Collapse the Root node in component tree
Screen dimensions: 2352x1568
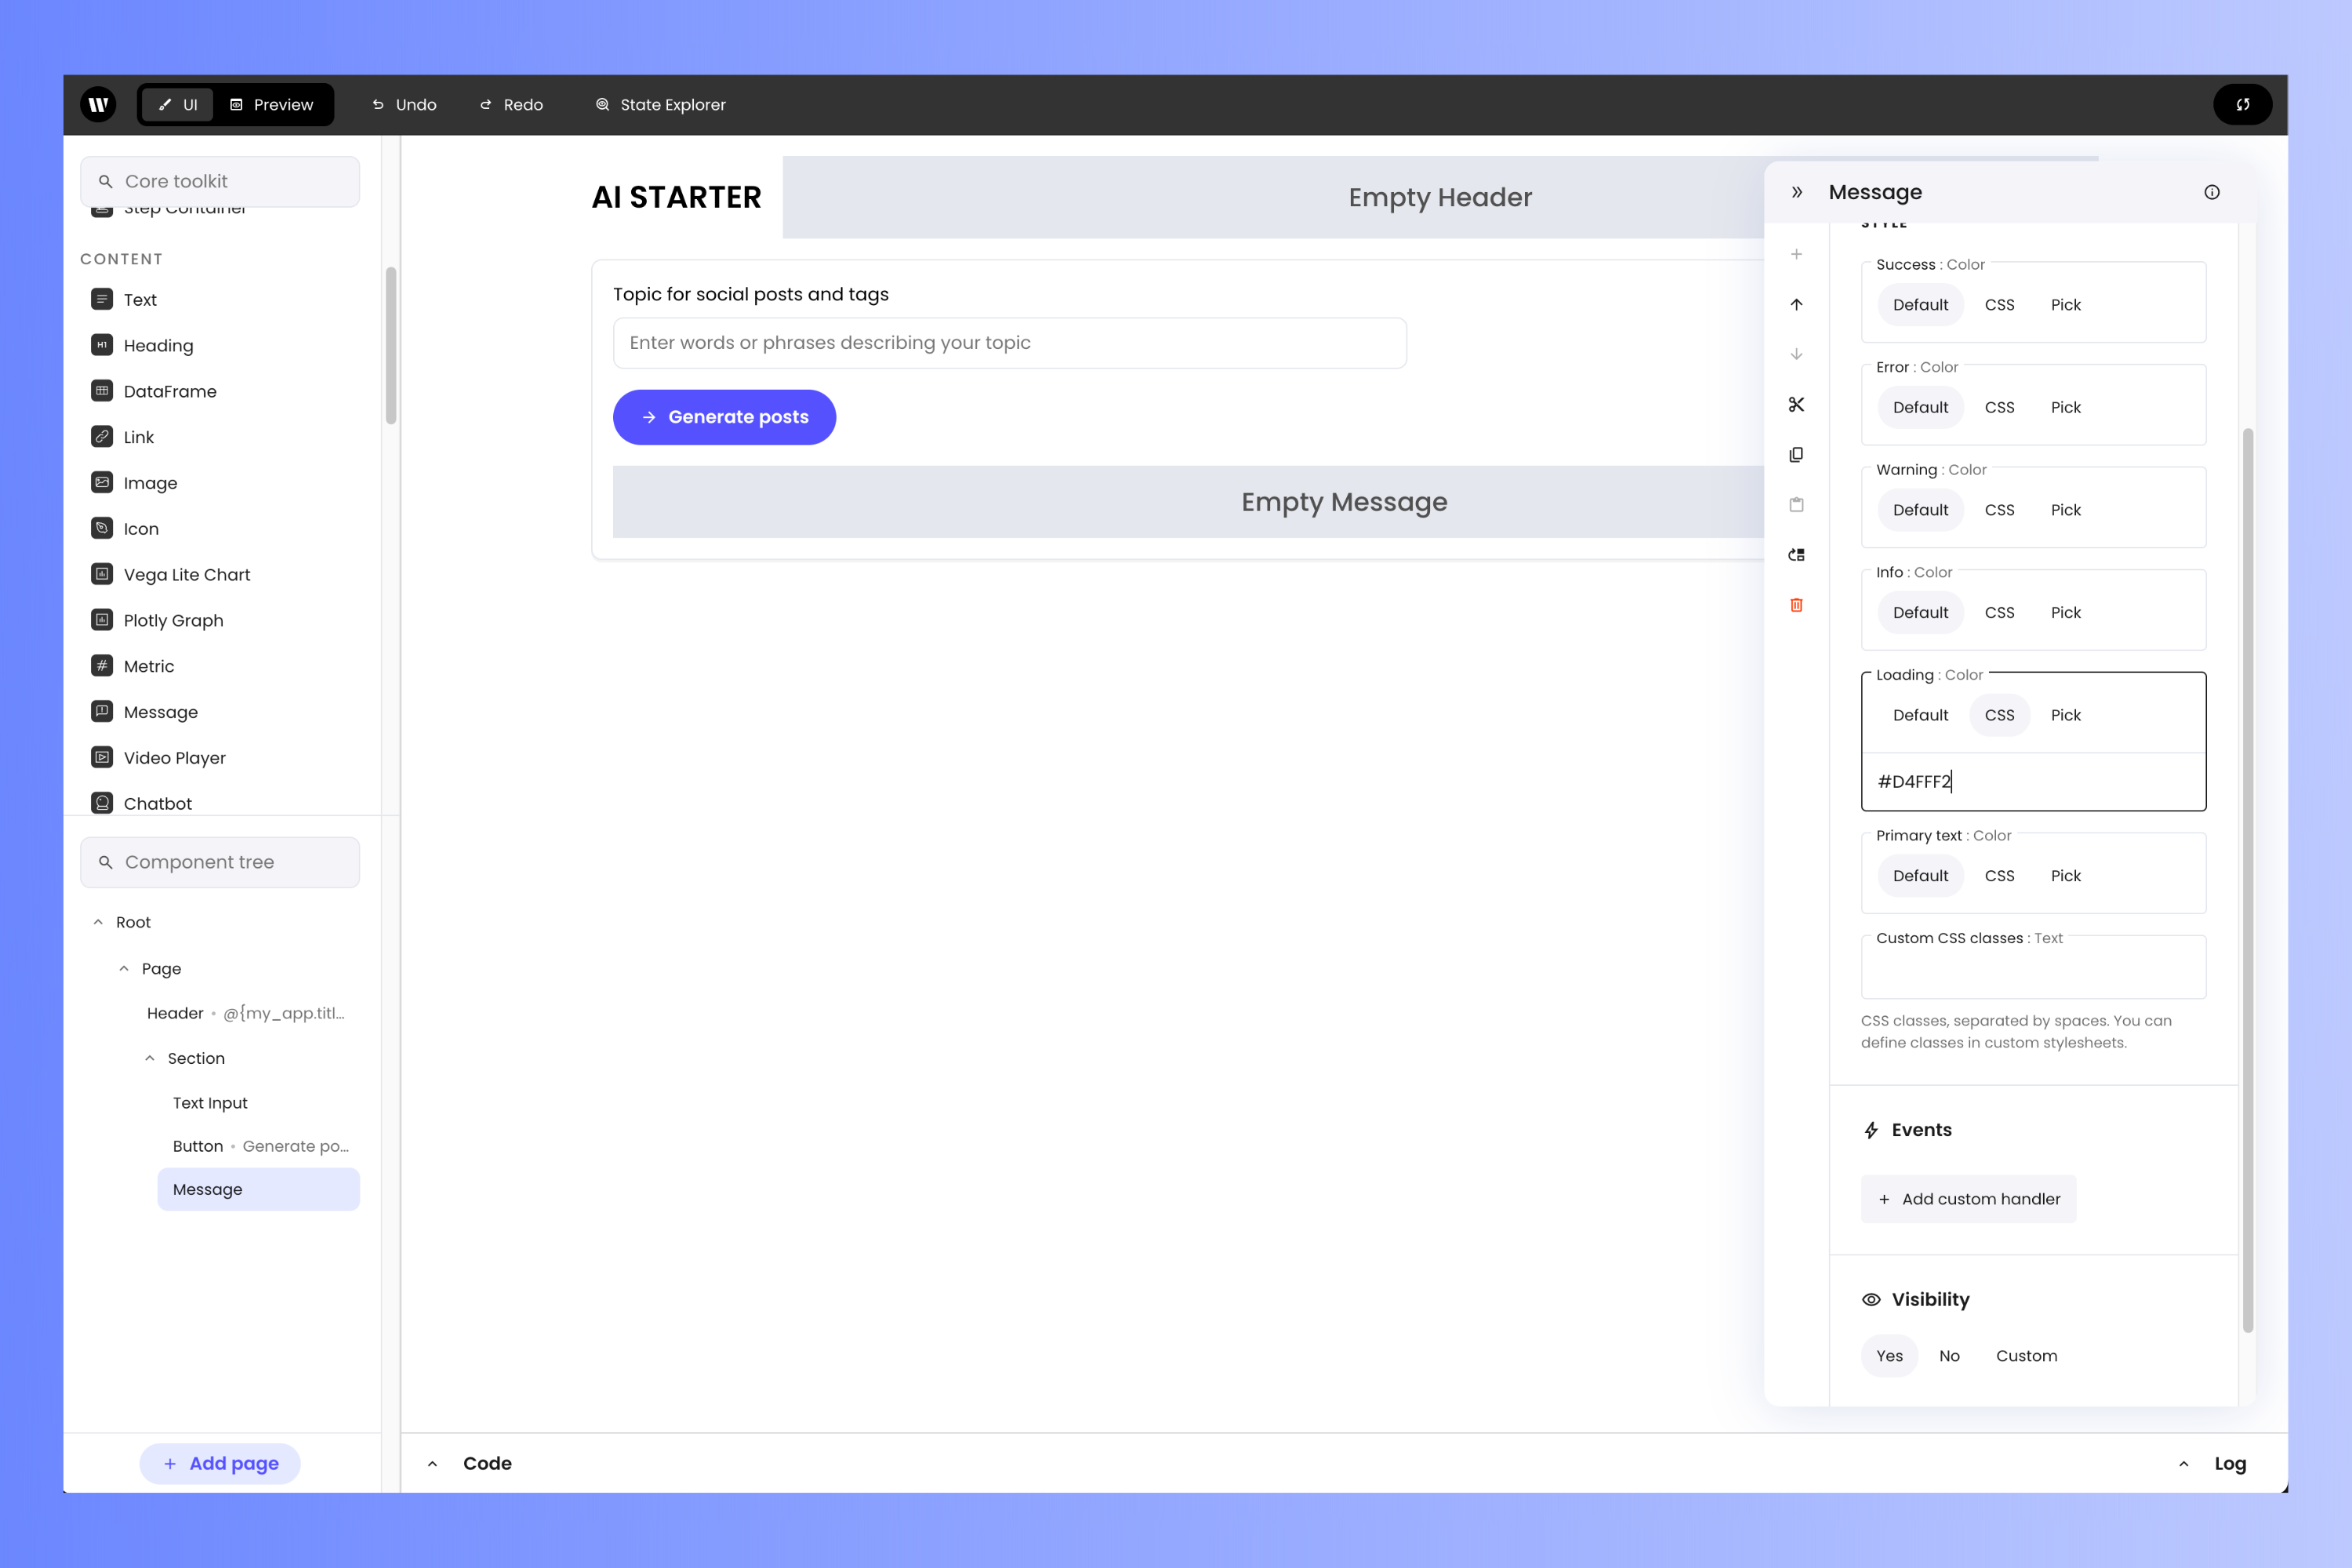tap(98, 921)
